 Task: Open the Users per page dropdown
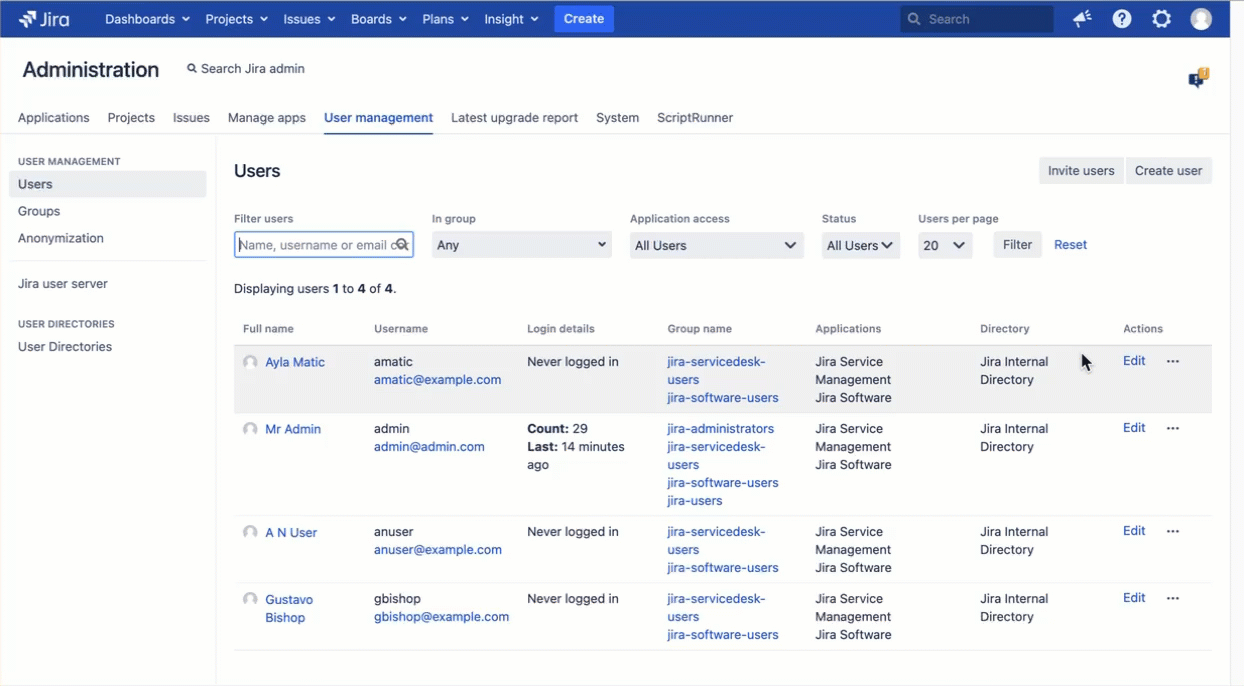click(945, 245)
